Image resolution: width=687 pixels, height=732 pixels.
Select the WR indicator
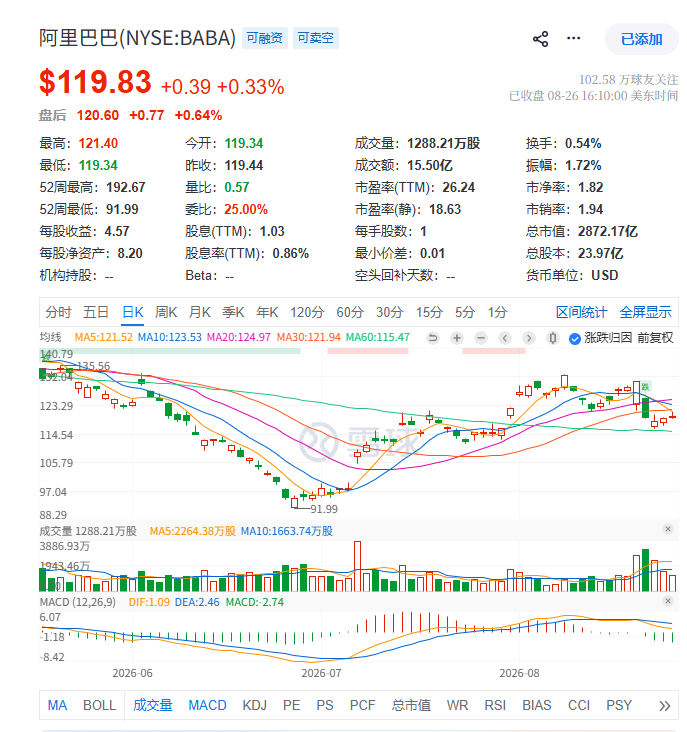(x=457, y=705)
